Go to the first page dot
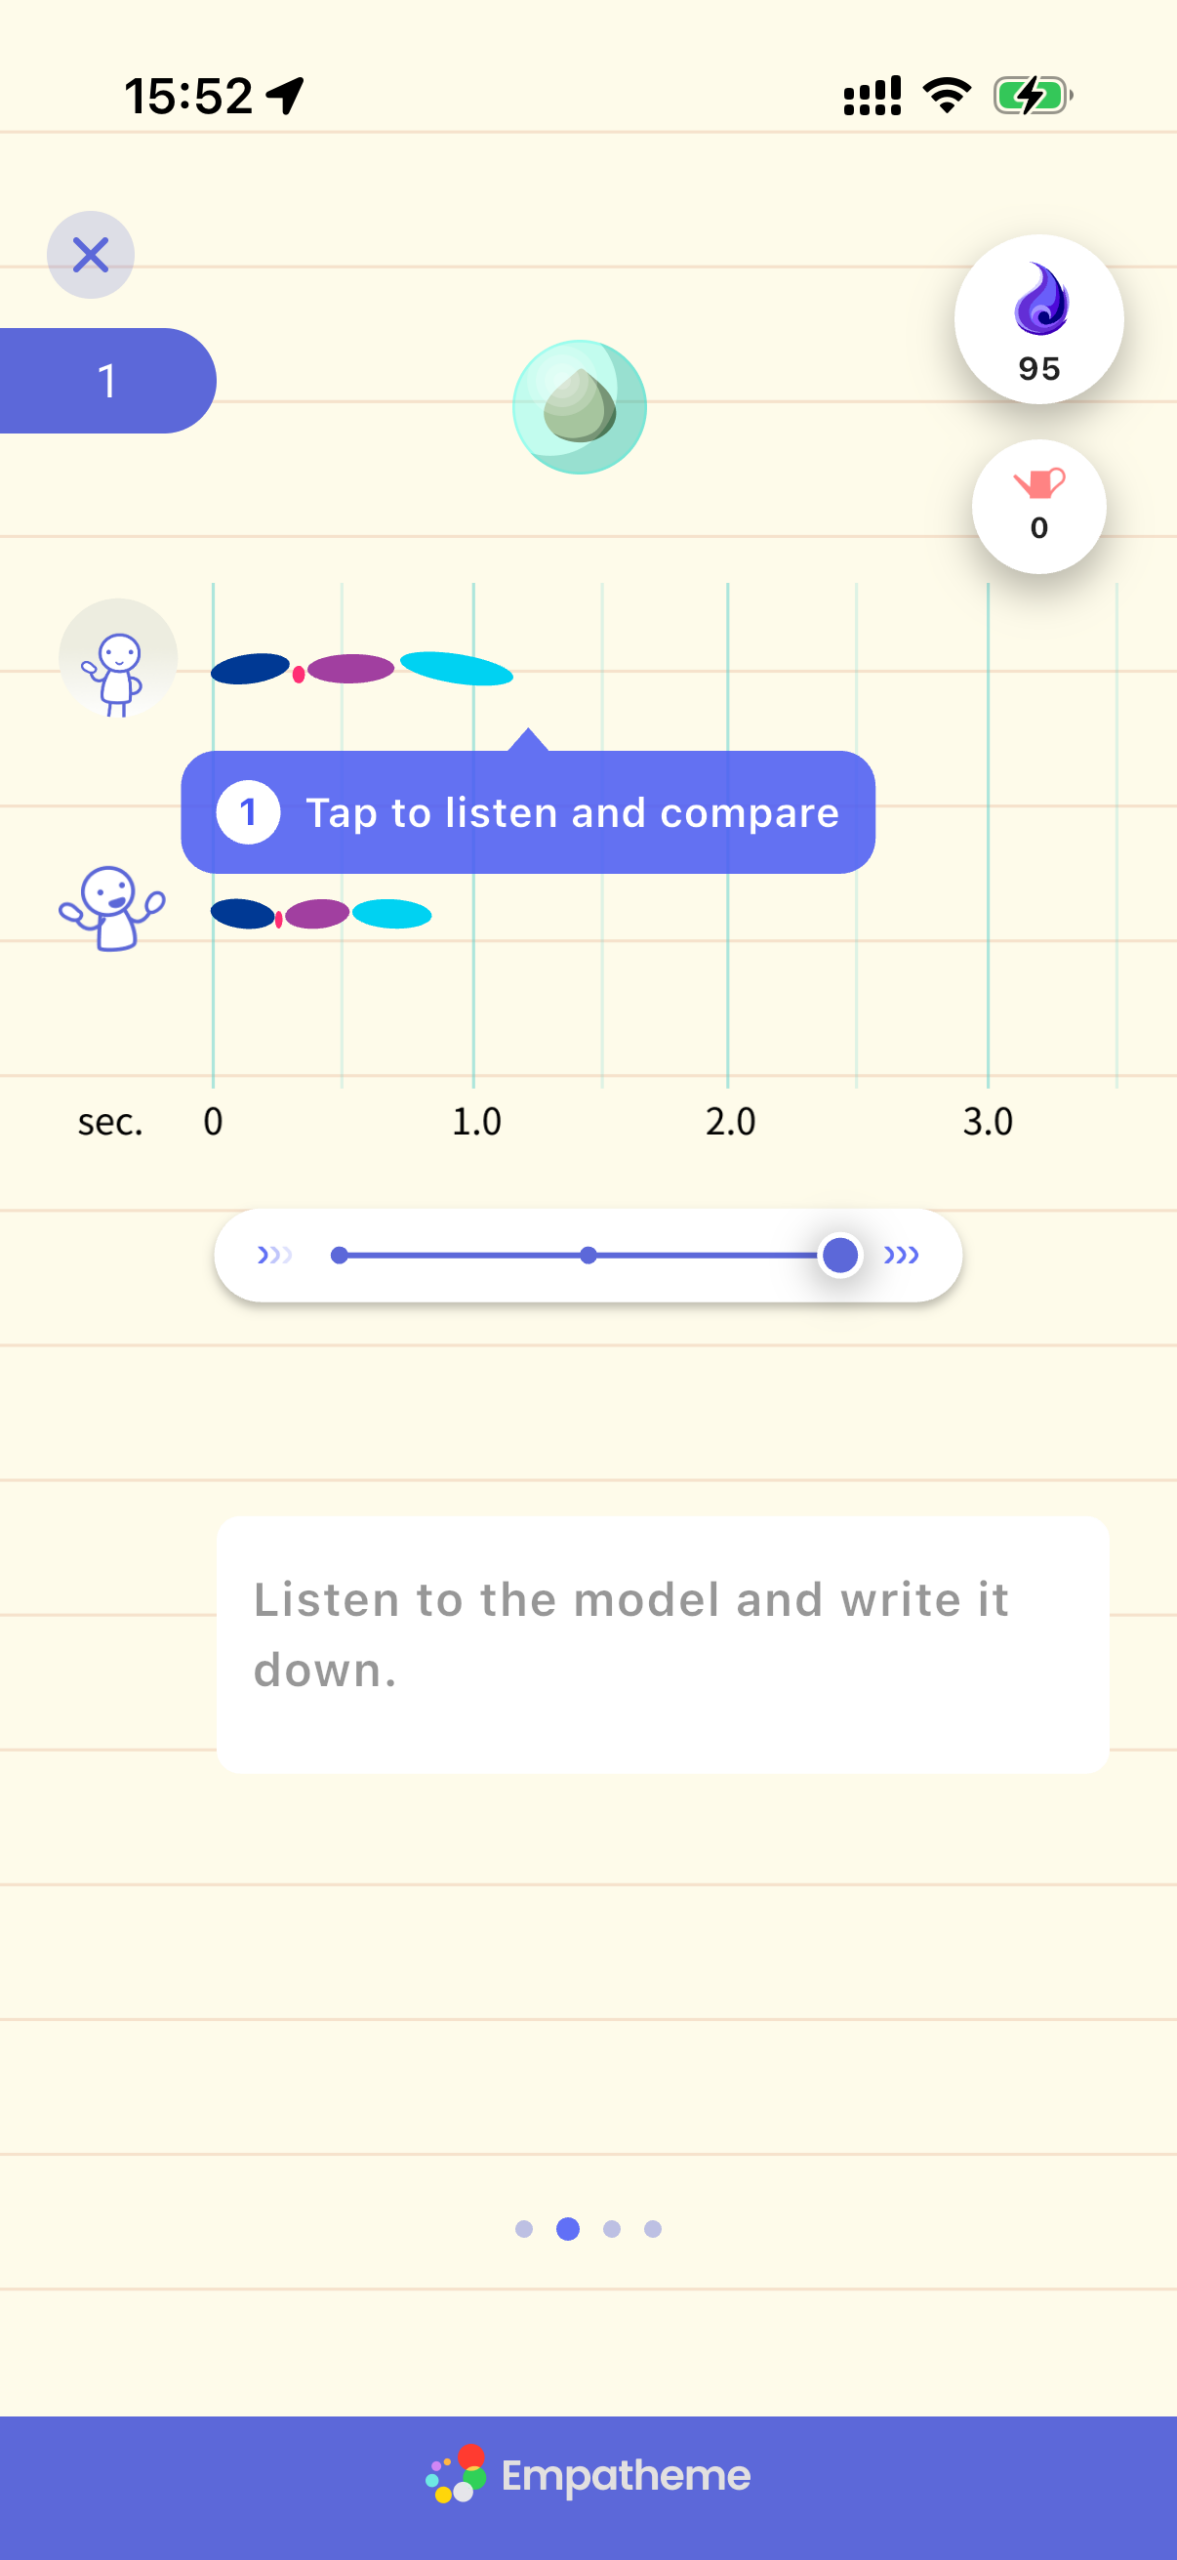The image size is (1177, 2560). pos(523,2228)
